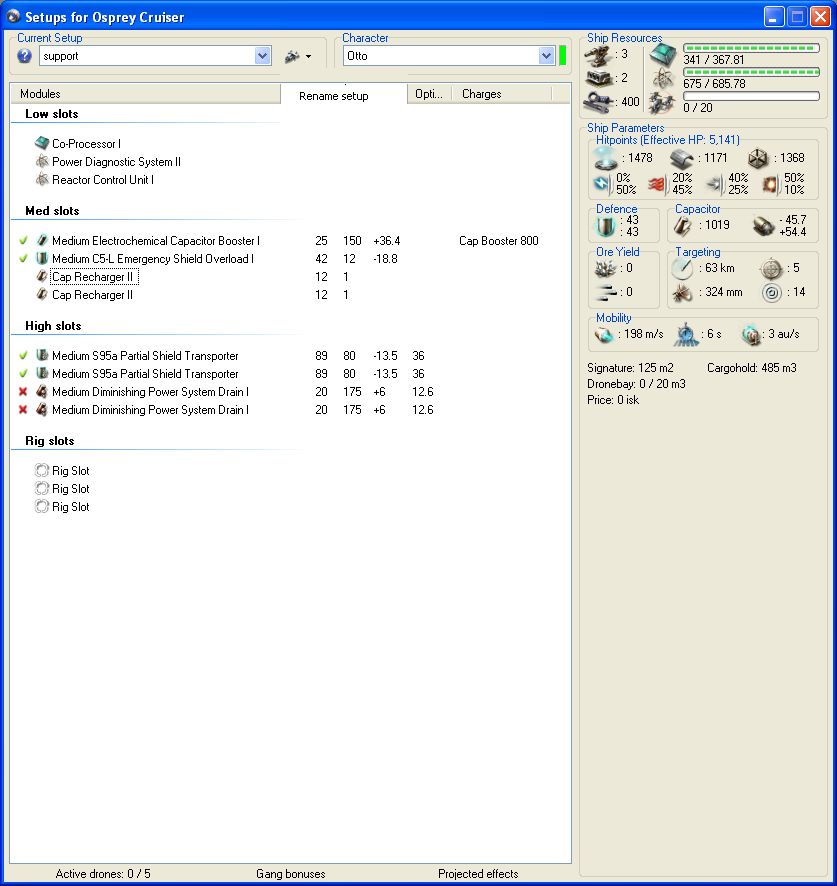The image size is (837, 886).
Task: Click the first Shield Transporter module icon
Action: [42, 355]
